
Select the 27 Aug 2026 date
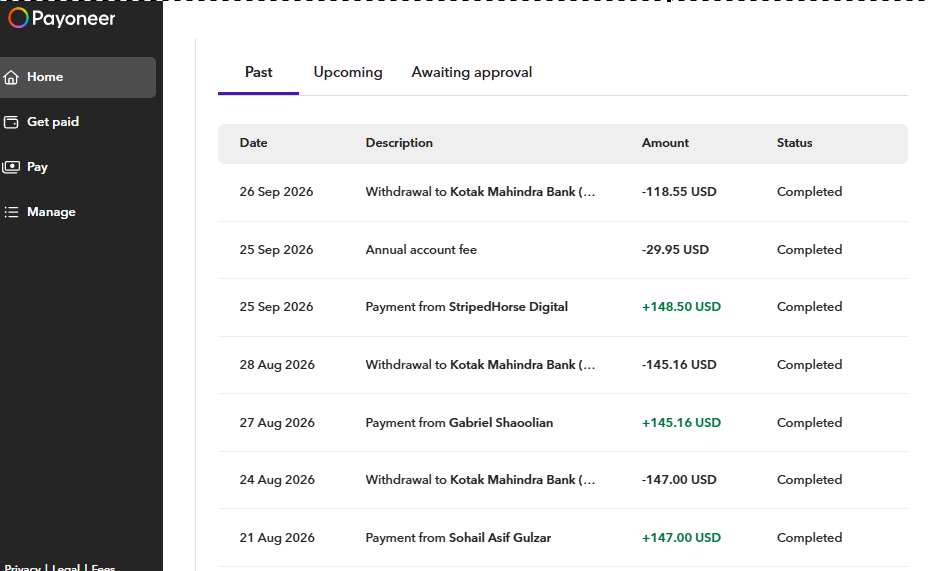pyautogui.click(x=277, y=422)
